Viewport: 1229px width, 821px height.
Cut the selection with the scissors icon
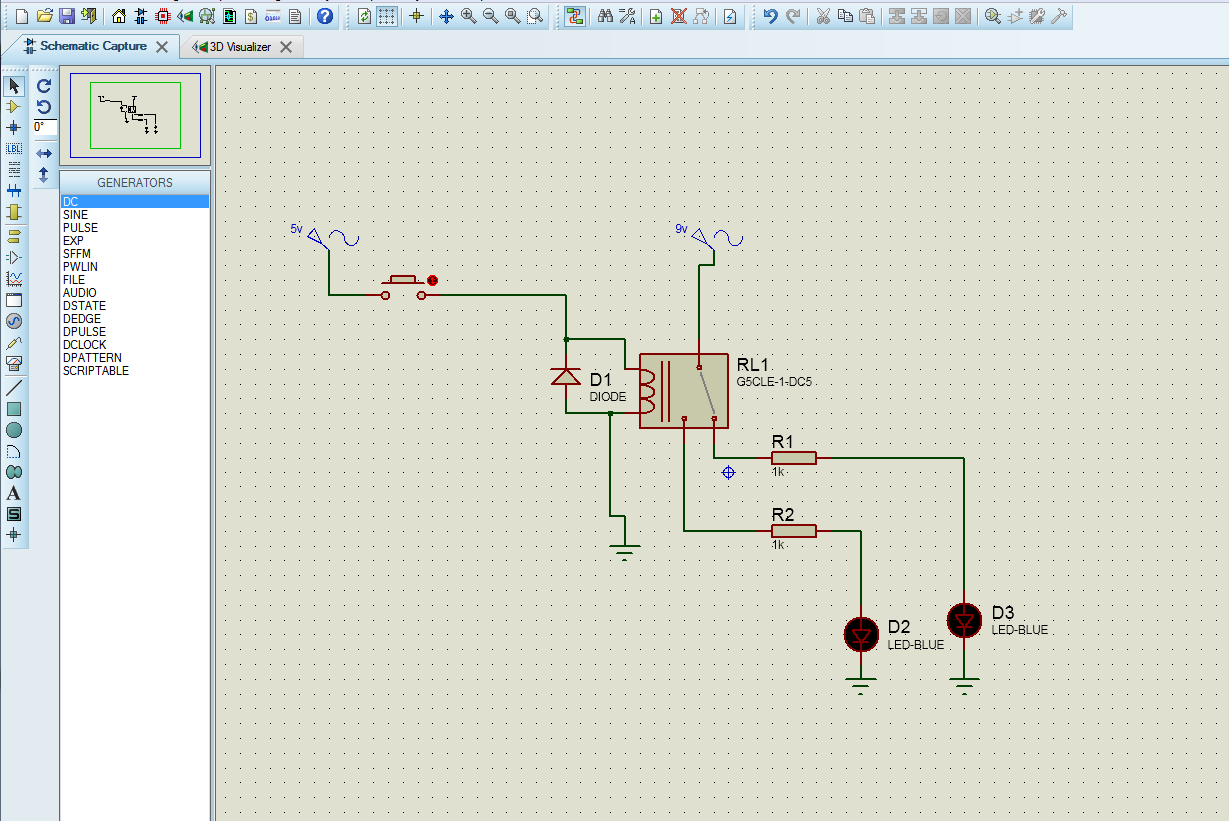(x=823, y=16)
